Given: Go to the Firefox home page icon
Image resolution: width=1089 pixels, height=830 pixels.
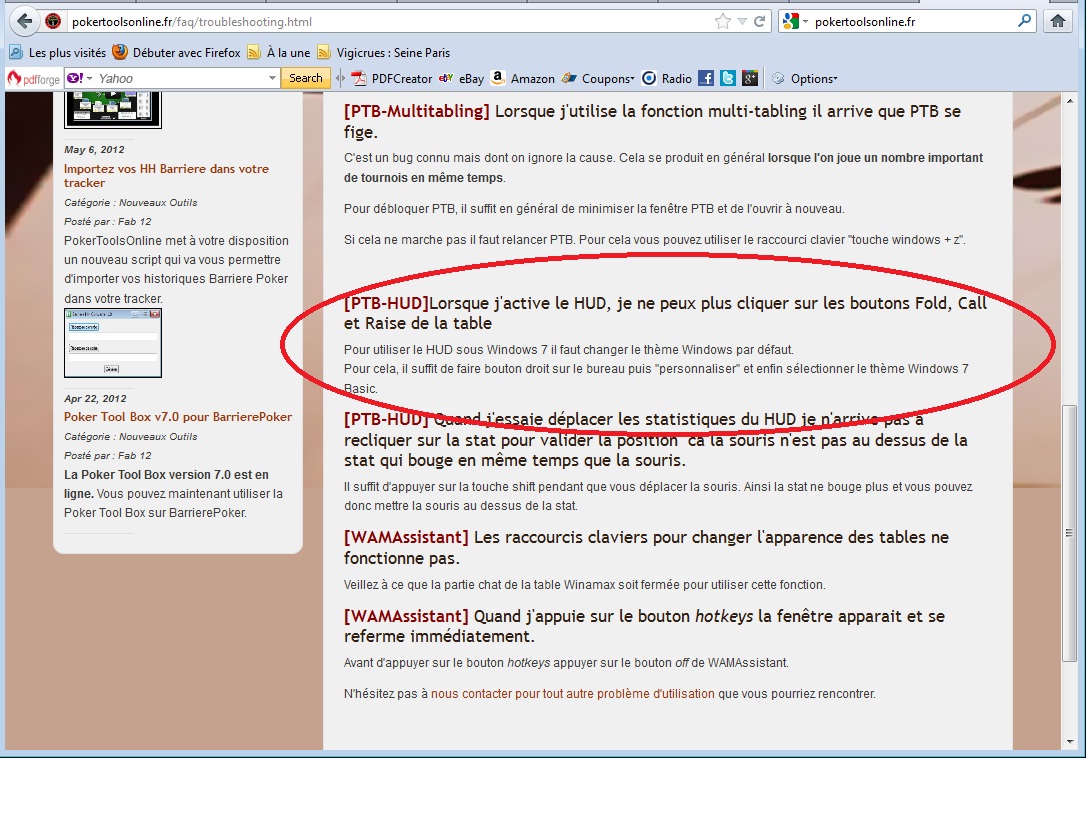Looking at the screenshot, I should (x=1058, y=21).
